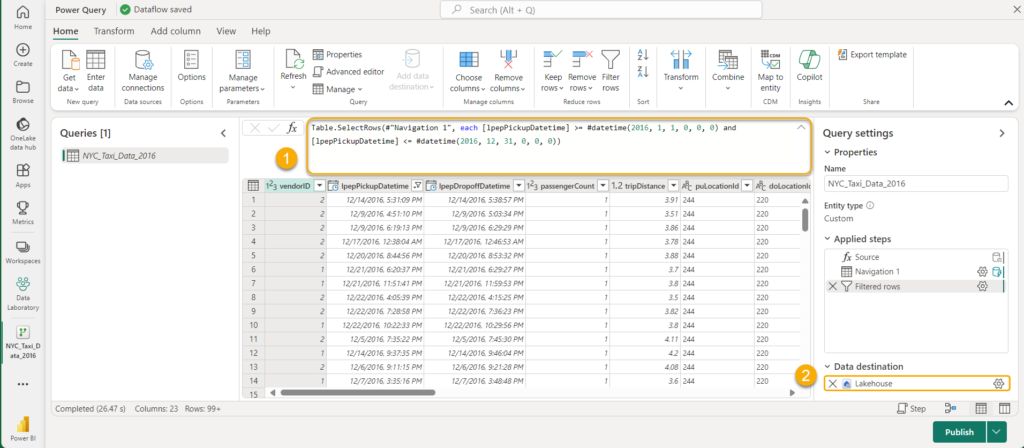Open Advanced editor
Screen dimensions: 1024x448
(348, 71)
